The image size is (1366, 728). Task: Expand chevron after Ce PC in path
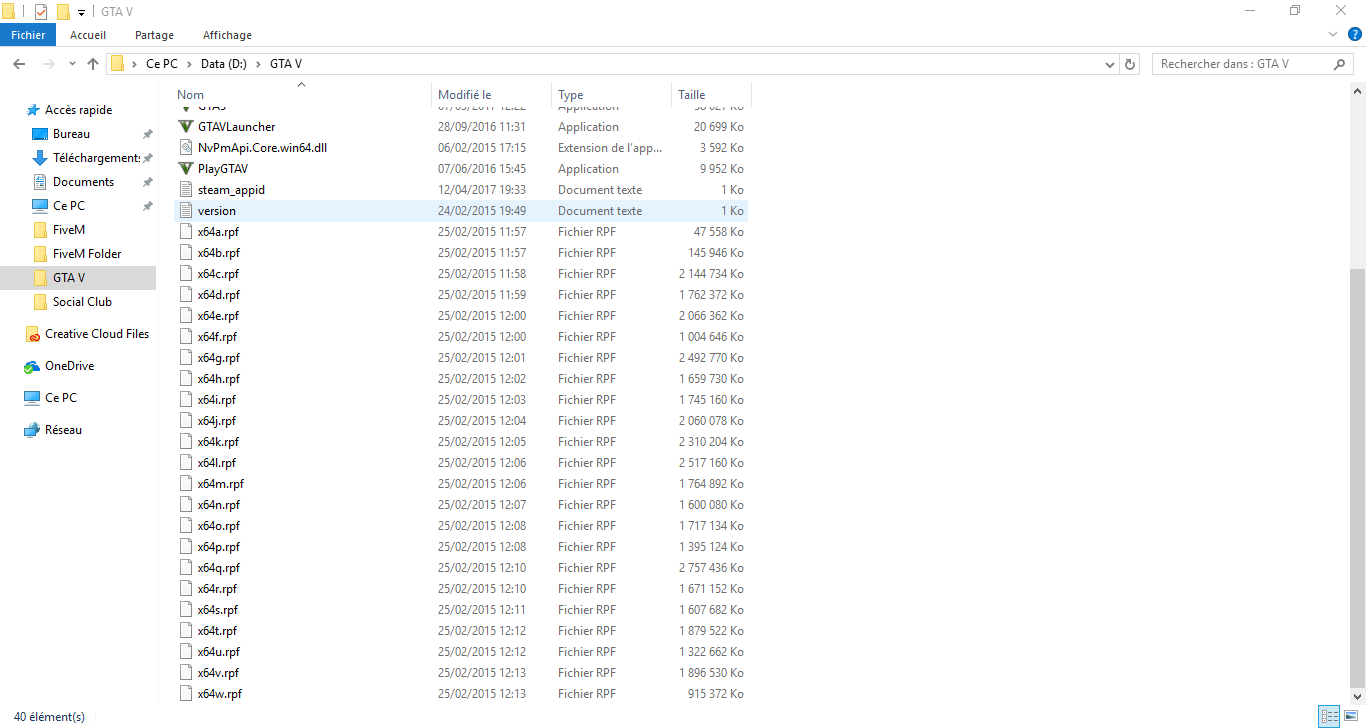point(190,64)
